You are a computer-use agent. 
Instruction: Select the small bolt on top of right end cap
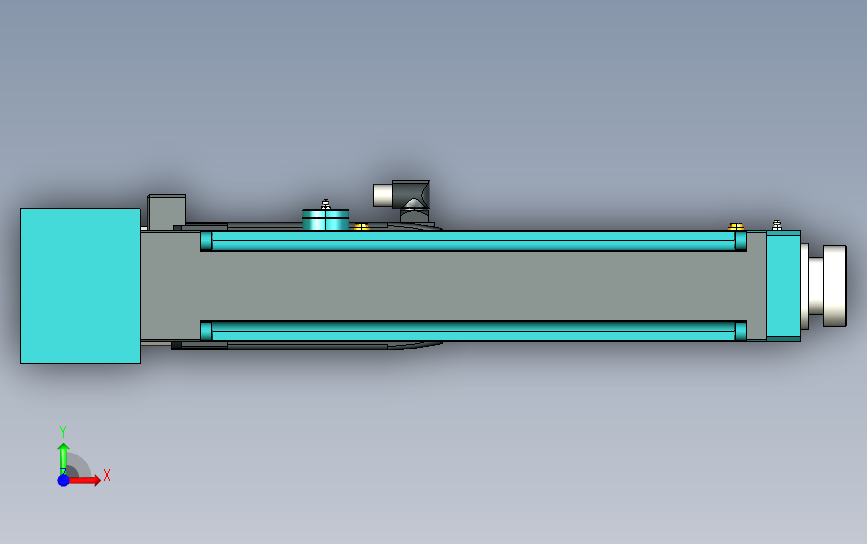pyautogui.click(x=777, y=225)
